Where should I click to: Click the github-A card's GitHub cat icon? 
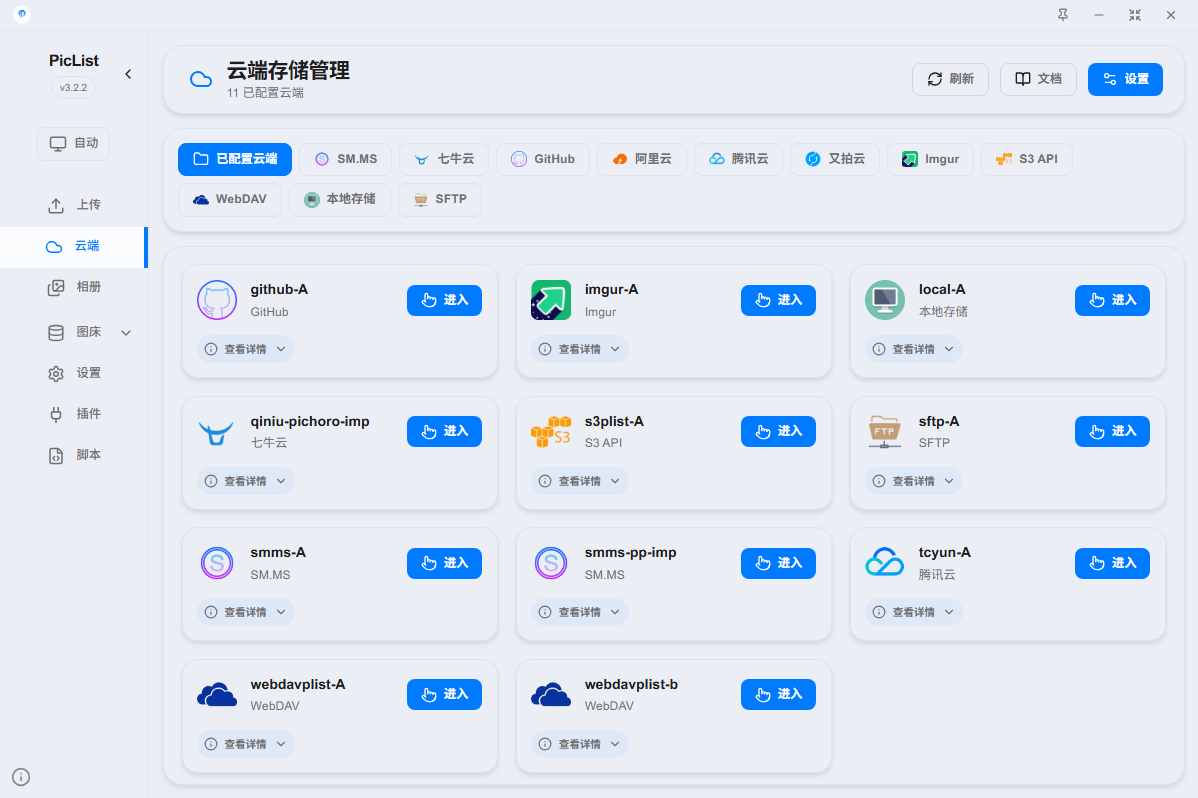(x=217, y=300)
